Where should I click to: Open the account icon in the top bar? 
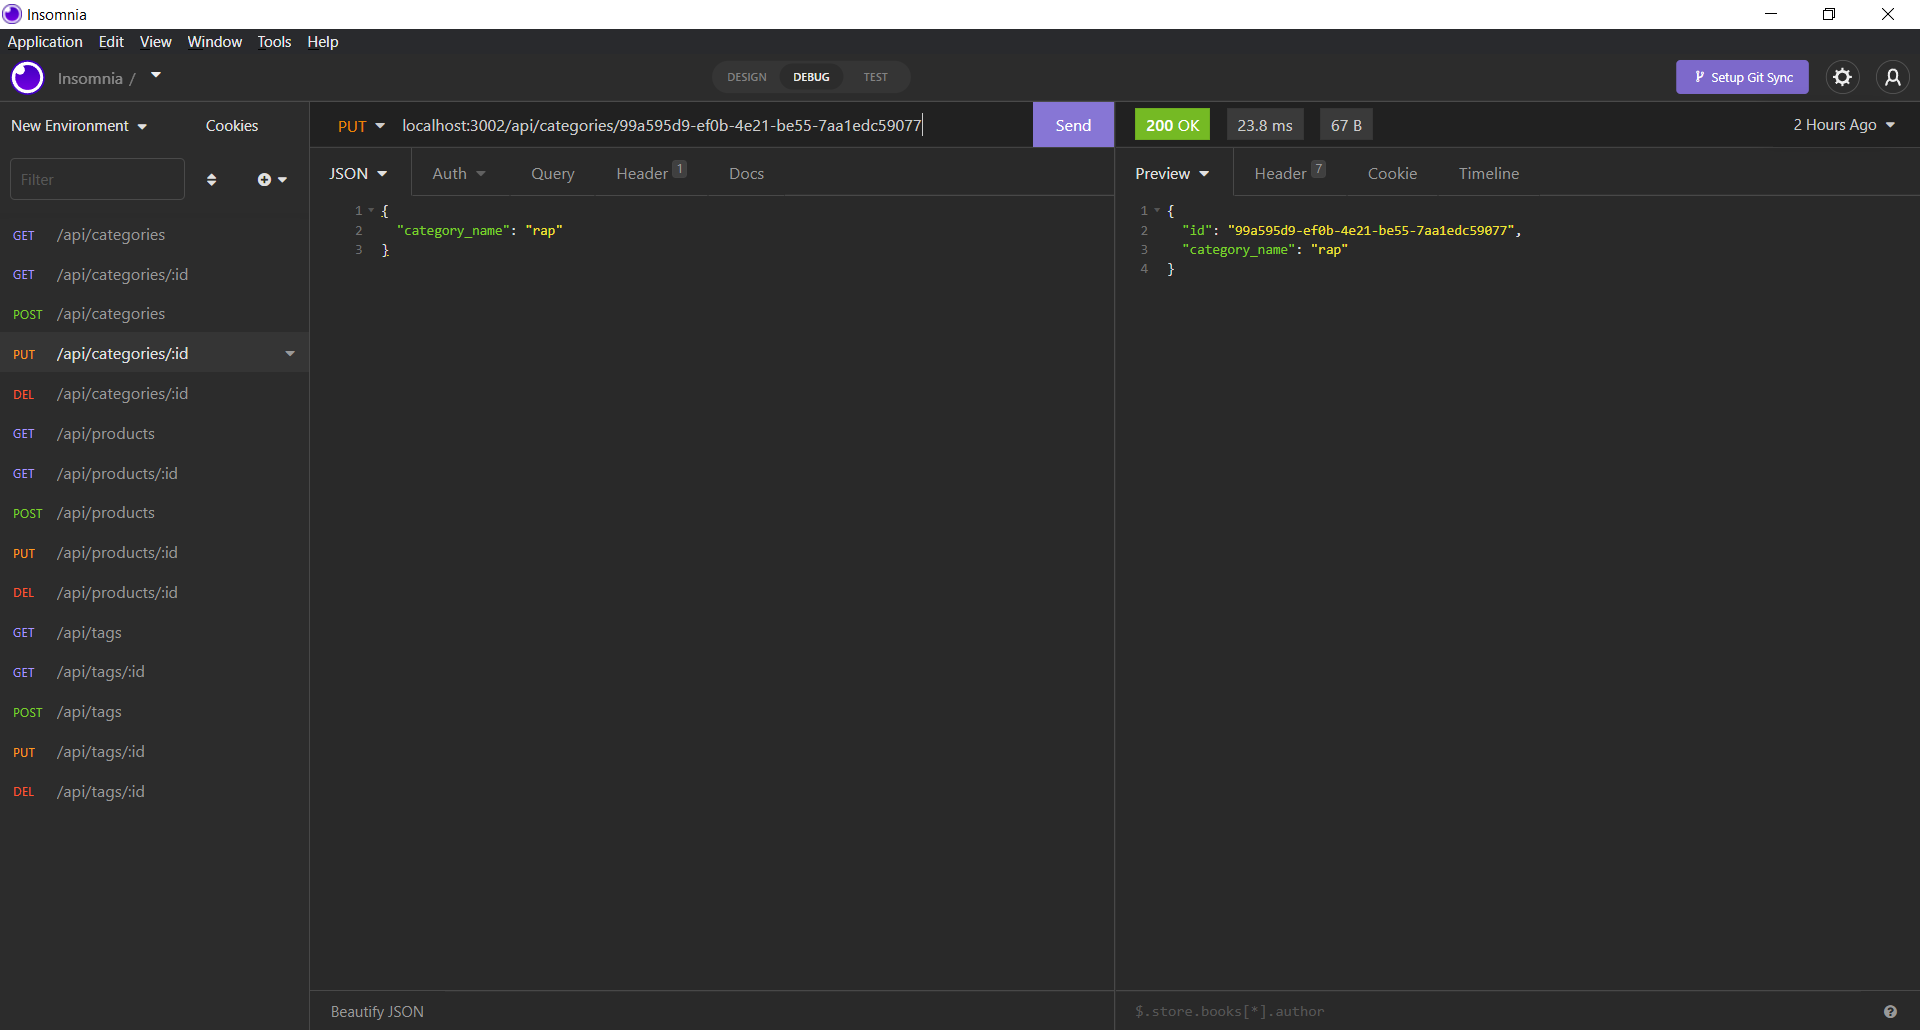pos(1893,77)
